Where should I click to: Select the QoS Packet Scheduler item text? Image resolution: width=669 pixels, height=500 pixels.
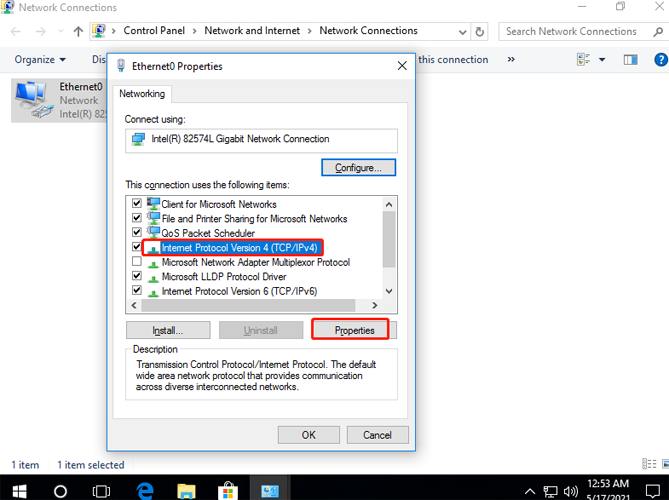208,233
